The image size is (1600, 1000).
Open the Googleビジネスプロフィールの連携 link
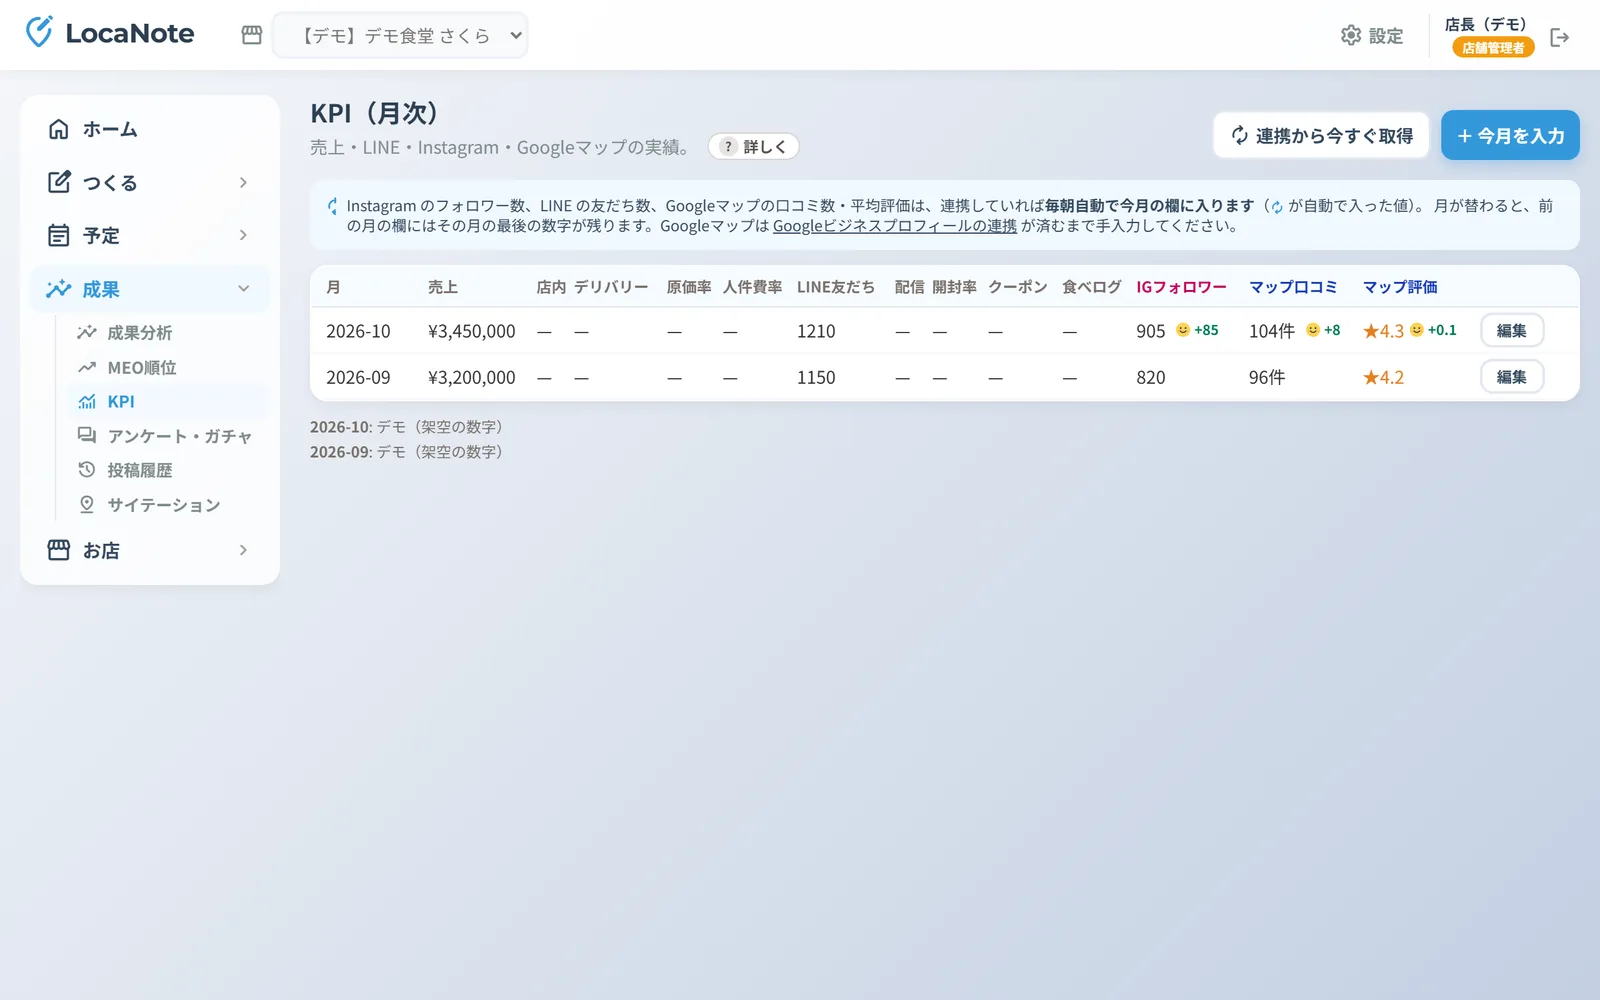895,226
